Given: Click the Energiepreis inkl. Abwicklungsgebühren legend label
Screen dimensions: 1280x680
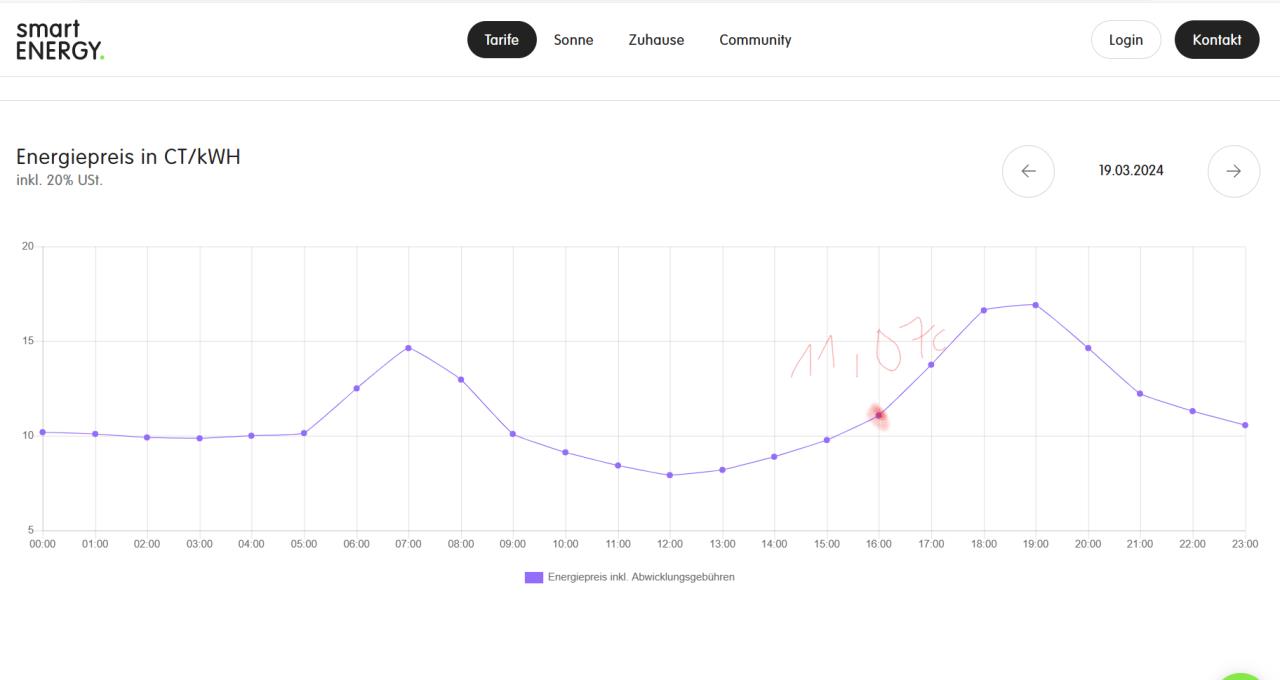Looking at the screenshot, I should pos(641,577).
